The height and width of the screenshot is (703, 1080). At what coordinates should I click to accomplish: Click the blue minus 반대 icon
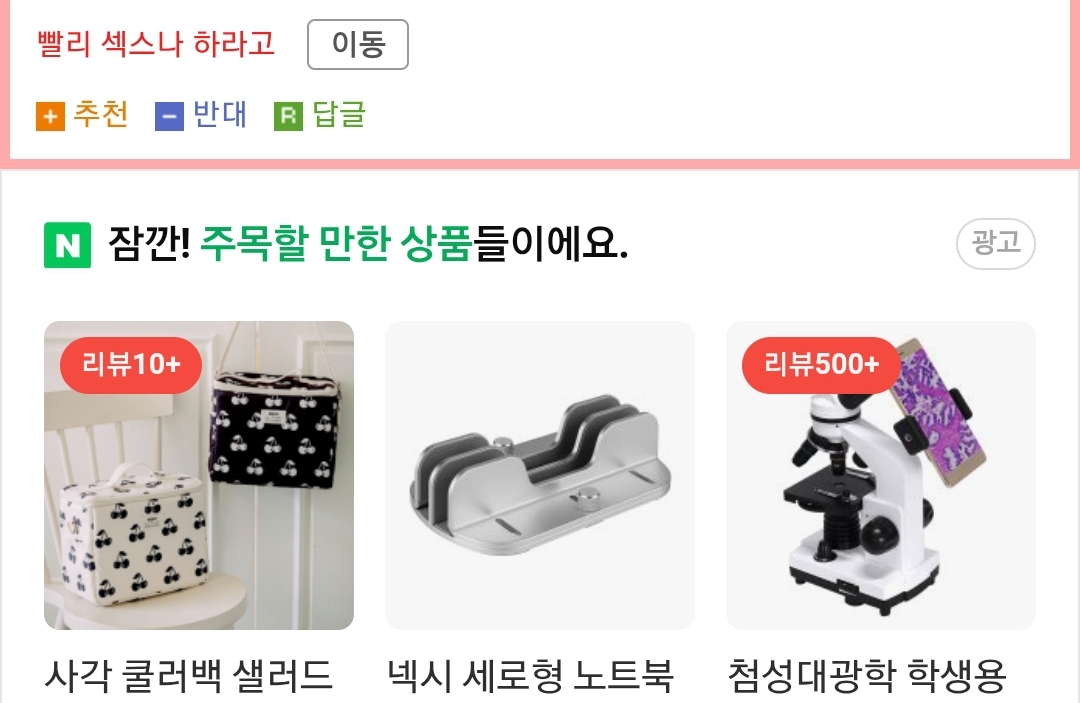pyautogui.click(x=169, y=116)
